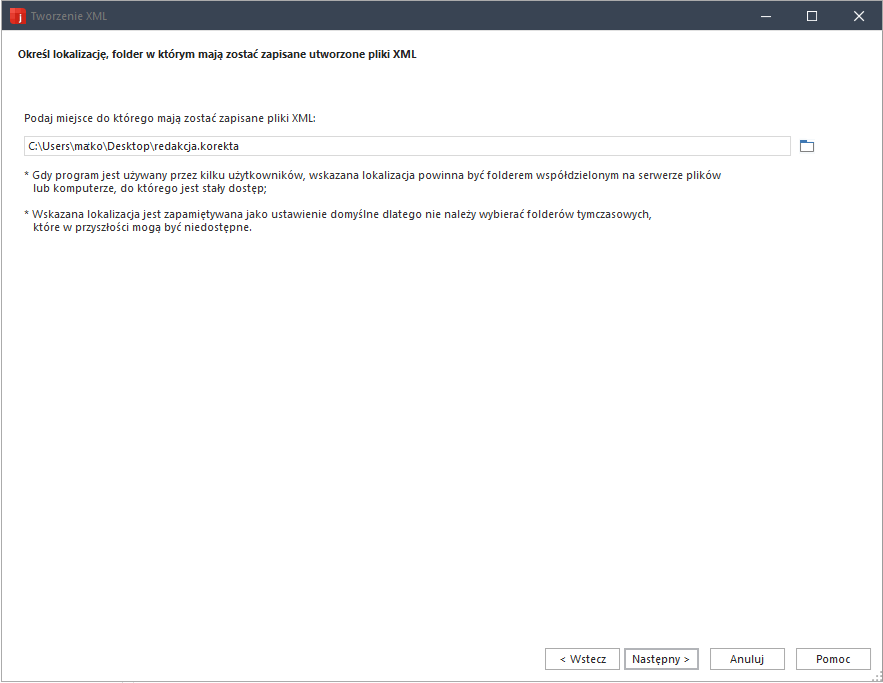Cancel the wizard with Anuluj
883x683 pixels.
pyautogui.click(x=746, y=659)
